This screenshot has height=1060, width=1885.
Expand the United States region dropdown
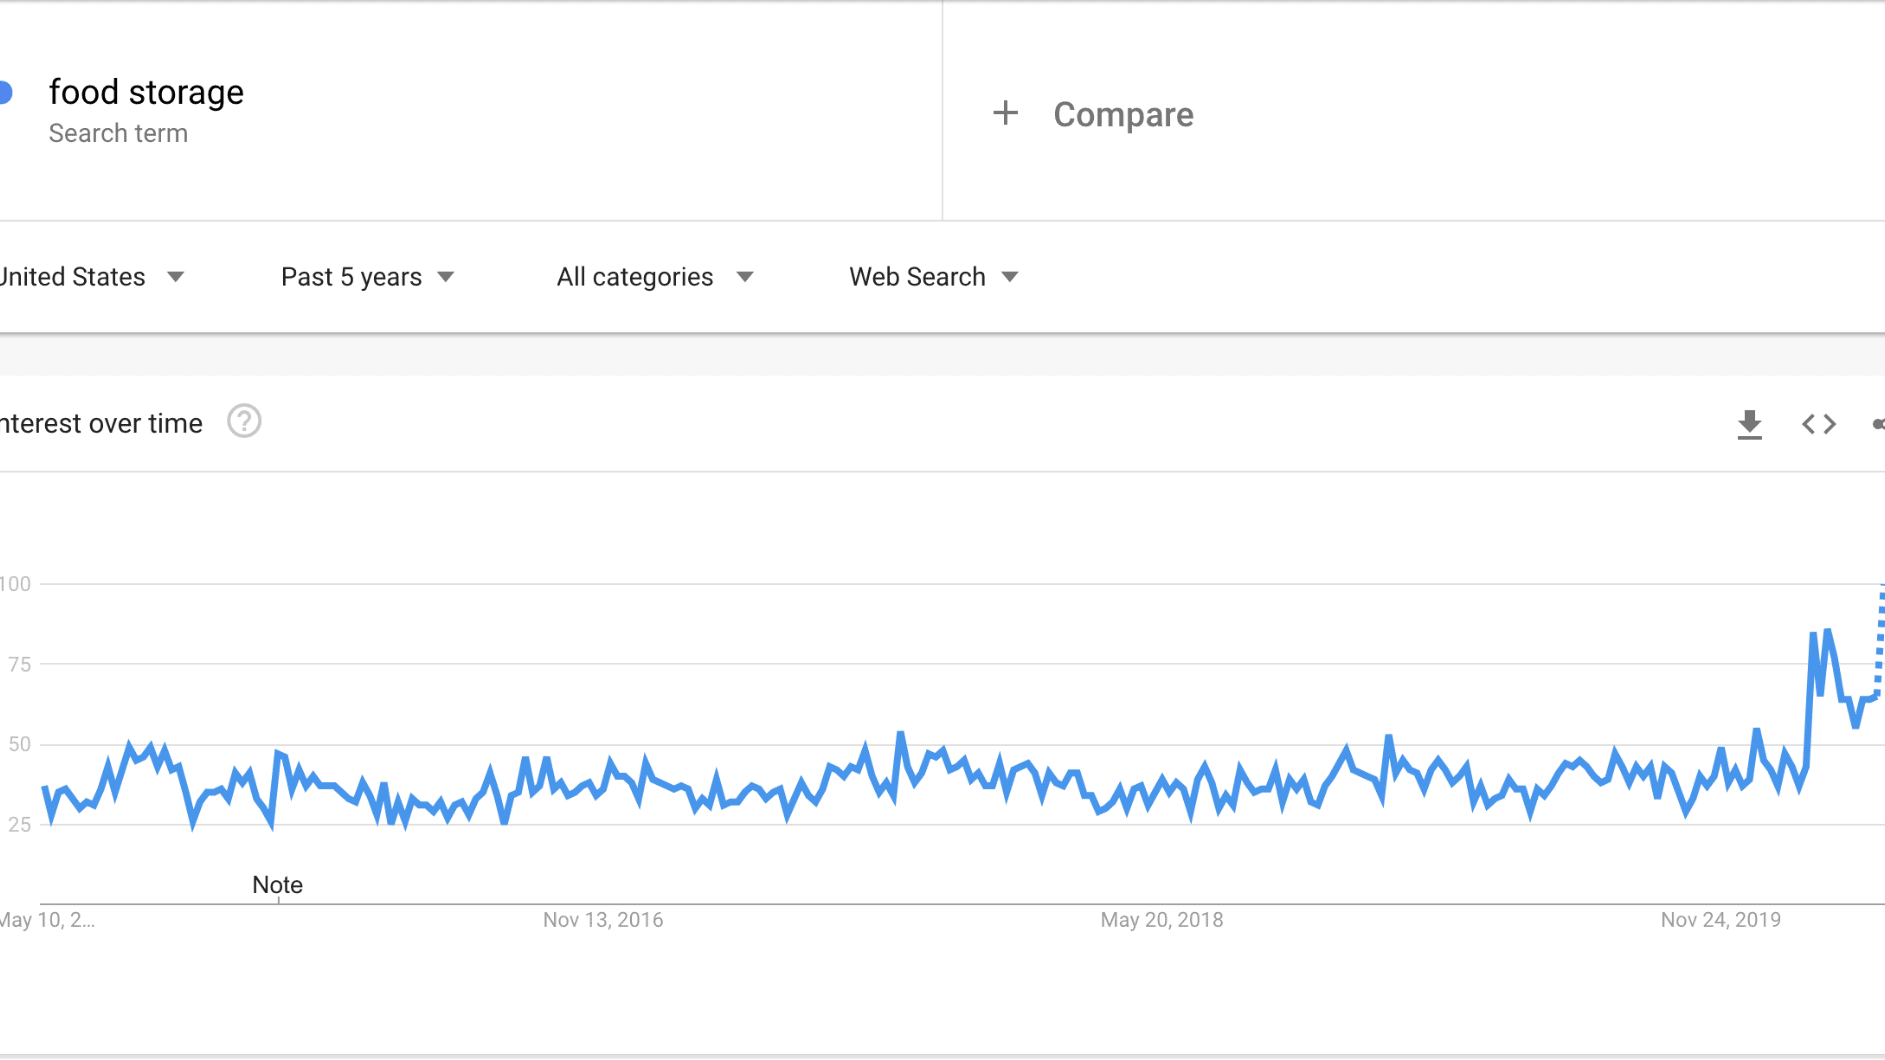point(91,277)
